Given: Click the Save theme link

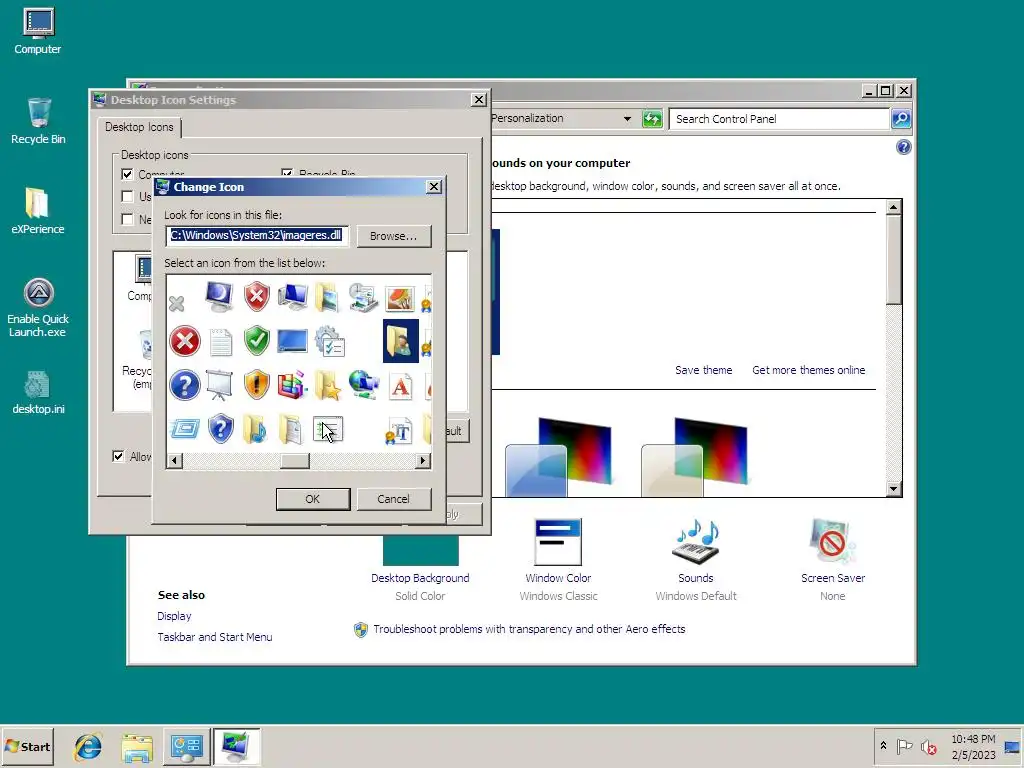Looking at the screenshot, I should [x=703, y=370].
